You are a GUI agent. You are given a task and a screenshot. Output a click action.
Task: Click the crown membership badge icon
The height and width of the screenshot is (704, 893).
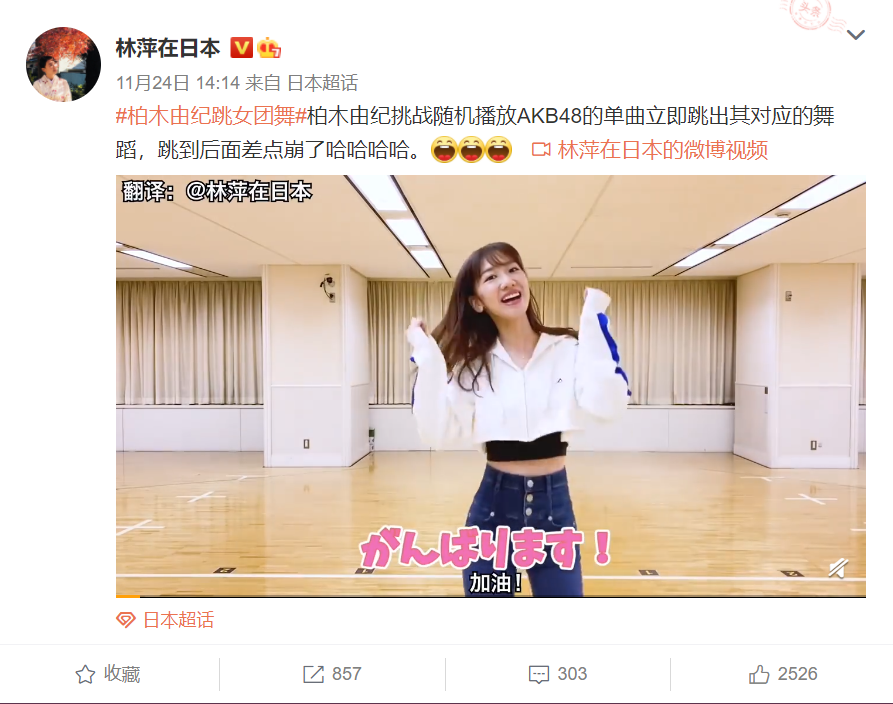[269, 48]
